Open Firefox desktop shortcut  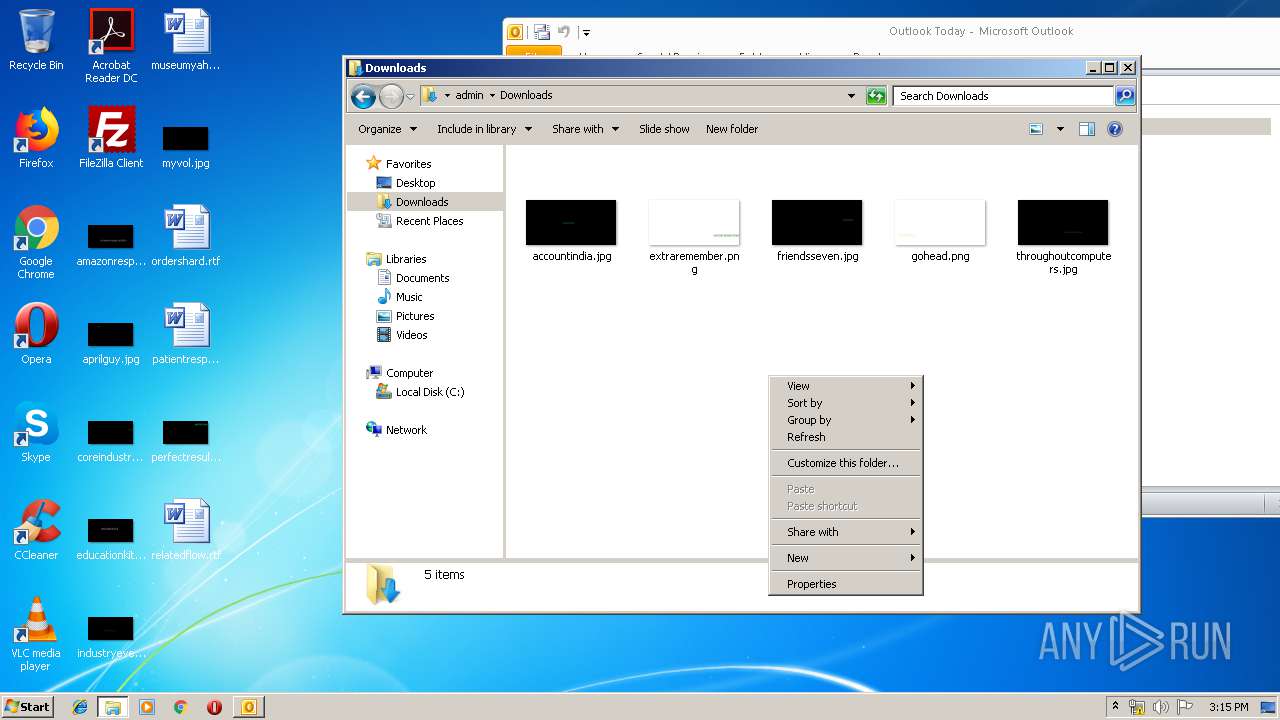pos(36,138)
